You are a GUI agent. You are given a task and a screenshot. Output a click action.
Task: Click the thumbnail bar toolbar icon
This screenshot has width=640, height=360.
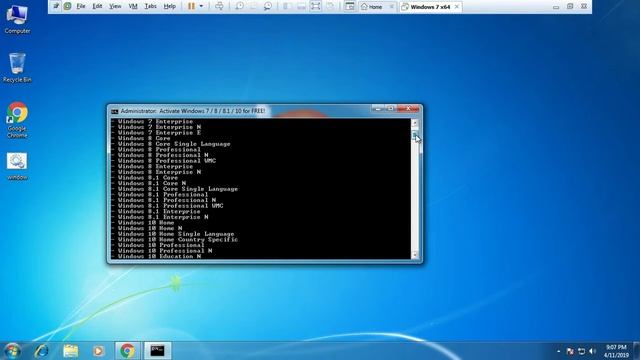click(x=301, y=6)
